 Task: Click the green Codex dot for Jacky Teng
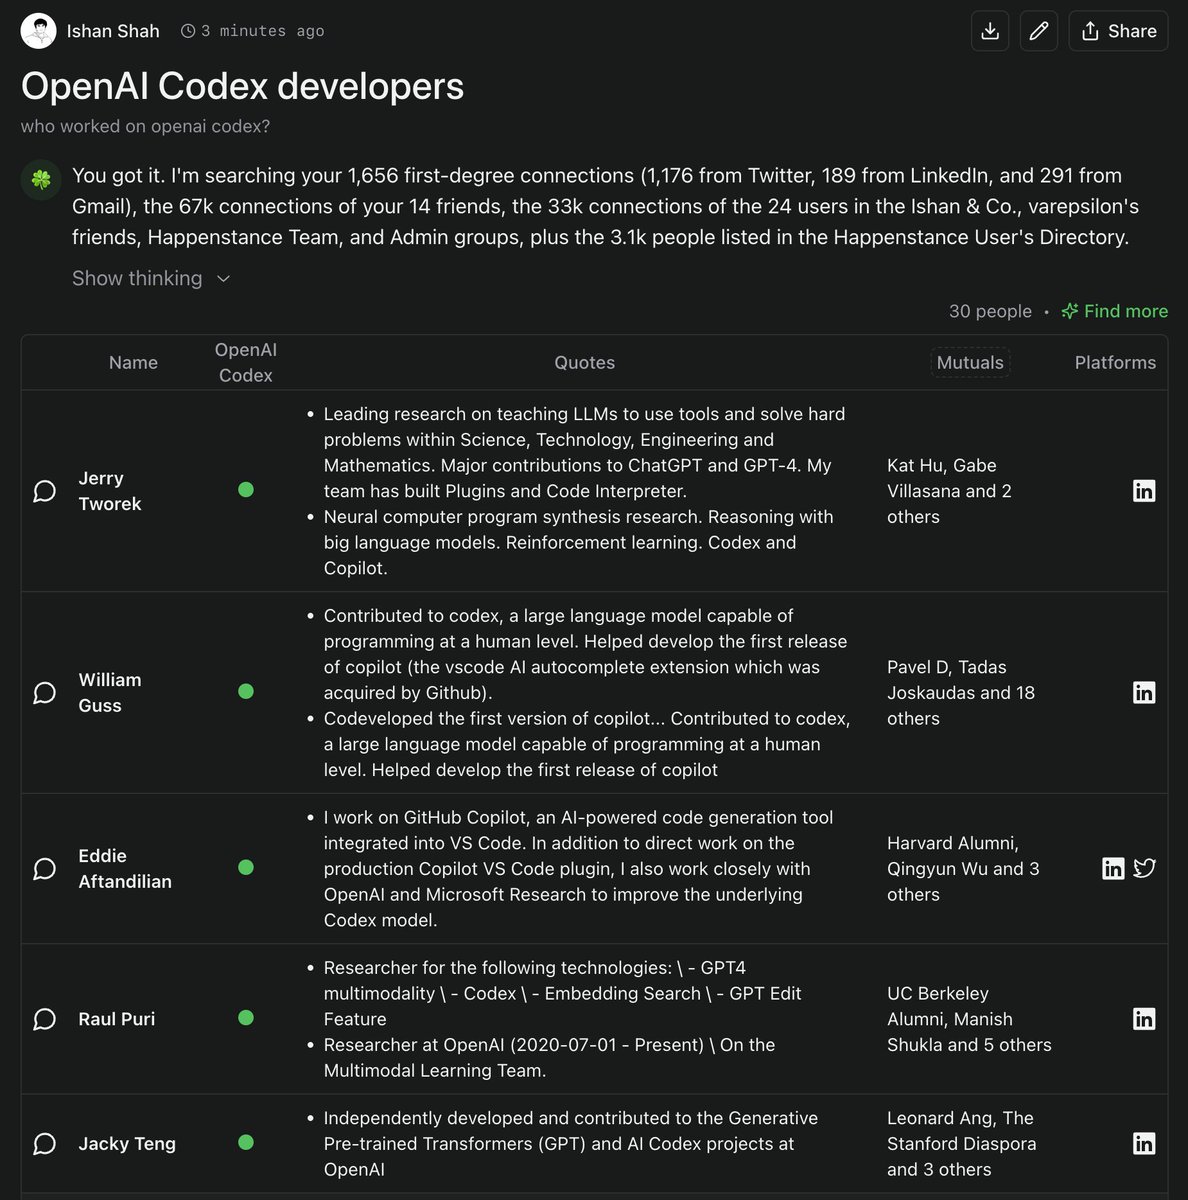[246, 1143]
